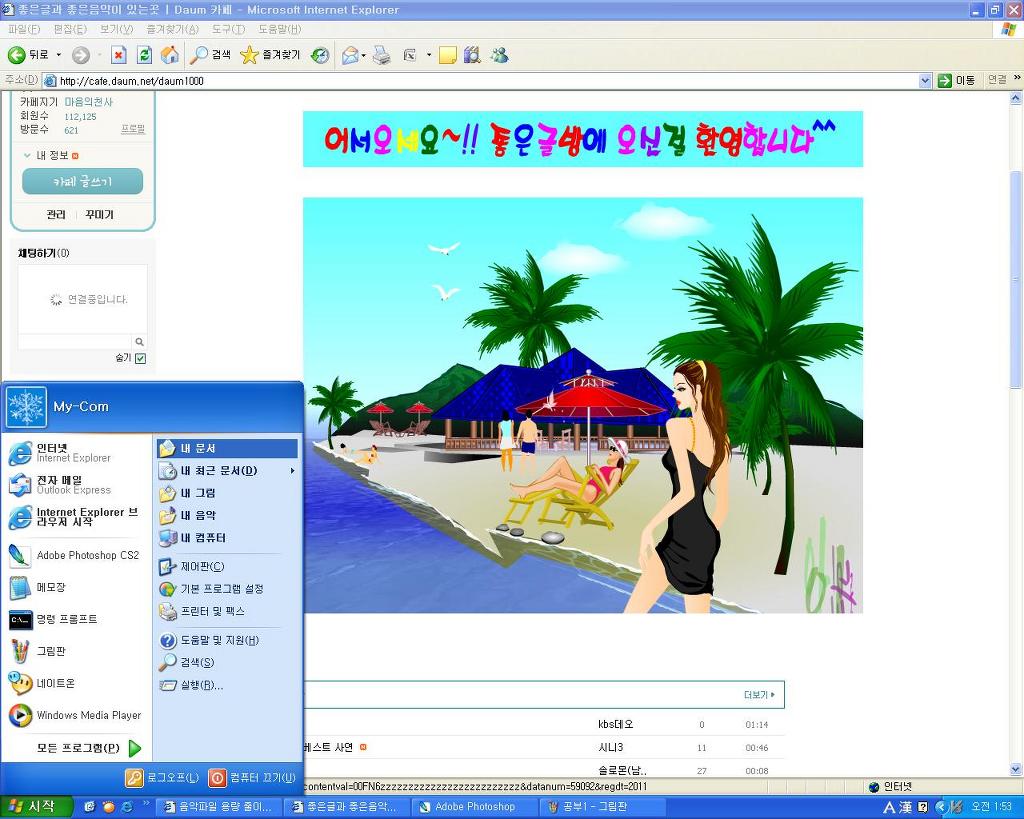Open the 검색 search magnifier in toolbar
This screenshot has height=819, width=1024.
(210, 55)
